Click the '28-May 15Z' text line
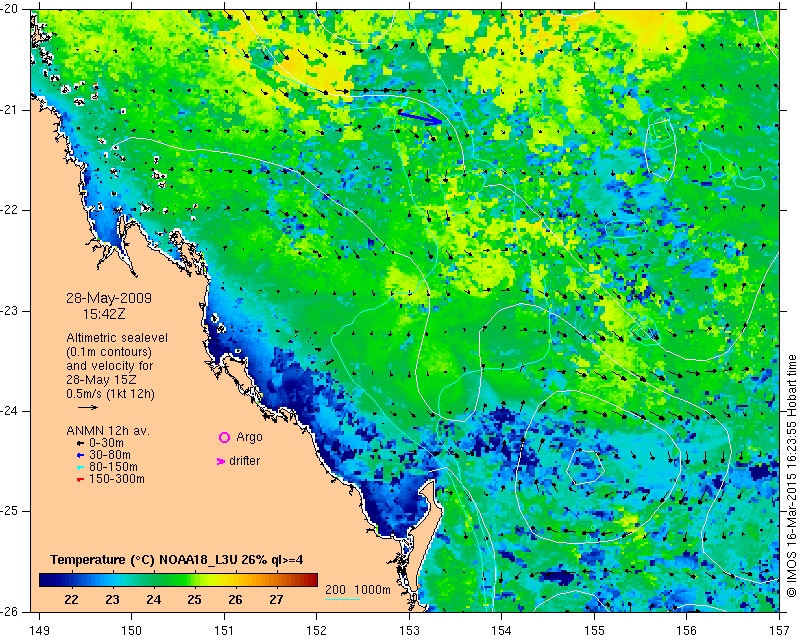The width and height of the screenshot is (800, 640). (x=101, y=380)
